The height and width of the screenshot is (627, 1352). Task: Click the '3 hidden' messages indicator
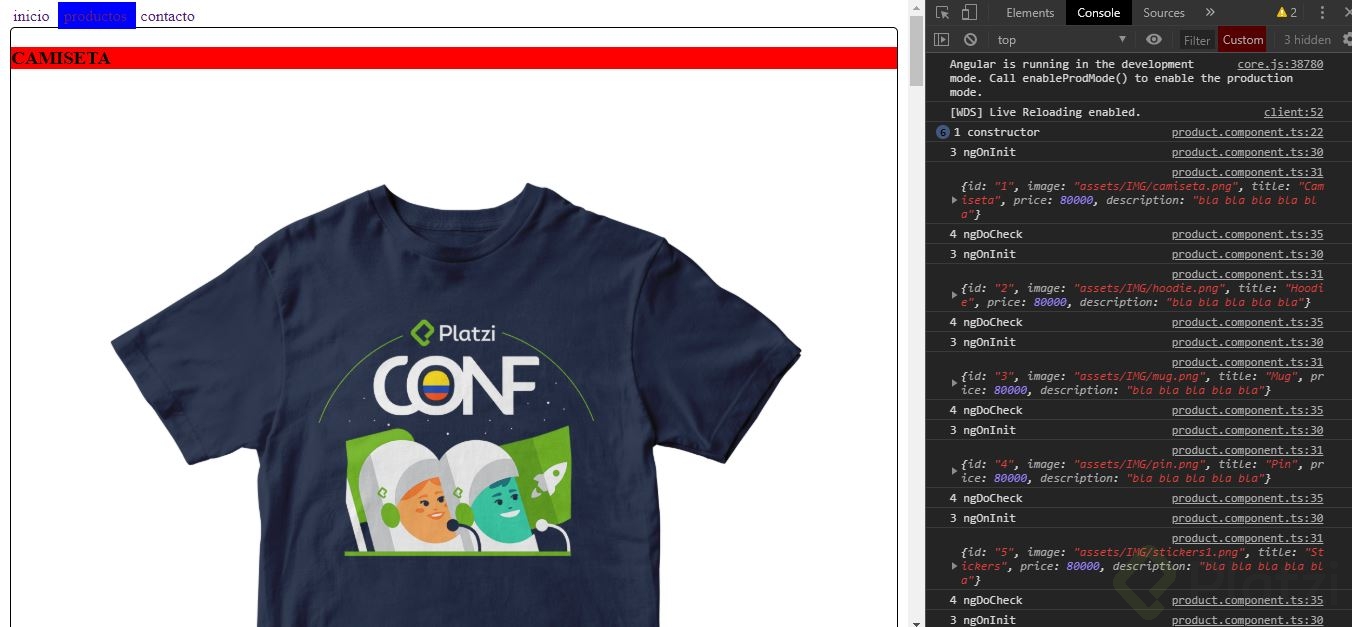(1307, 40)
